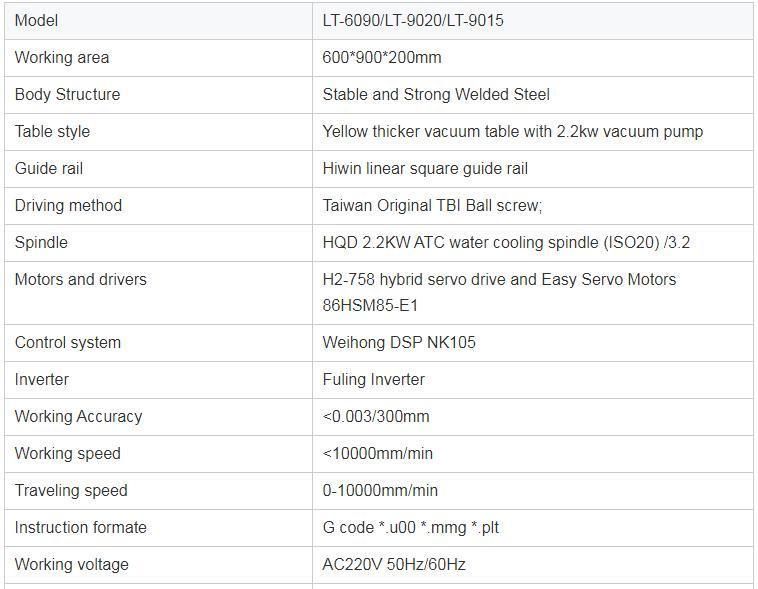Select the '<10000mm/min' value
The height and width of the screenshot is (589, 758).
click(378, 454)
